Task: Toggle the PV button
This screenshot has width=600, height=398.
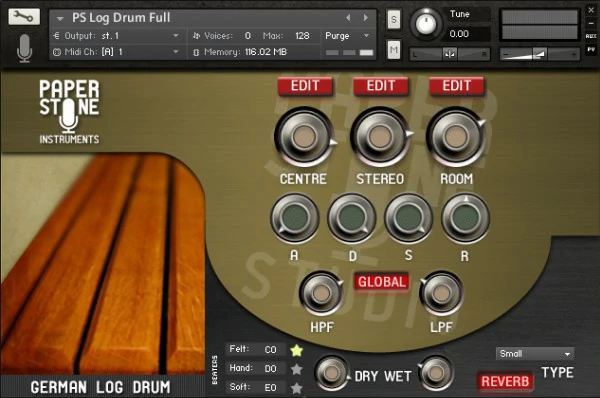Action: click(591, 49)
